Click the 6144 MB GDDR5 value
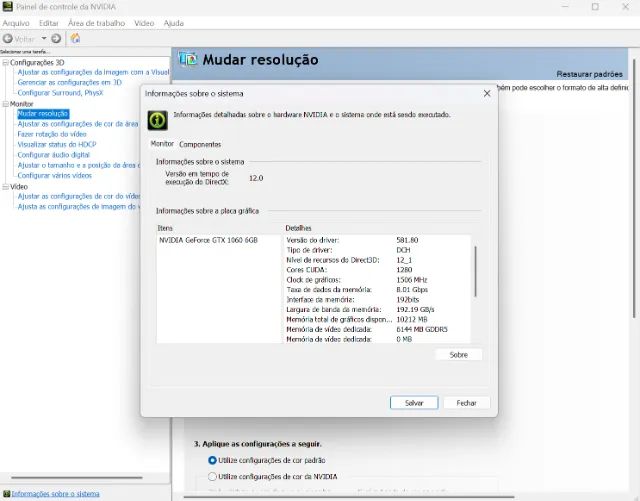Image resolution: width=640 pixels, height=501 pixels. tap(422, 329)
